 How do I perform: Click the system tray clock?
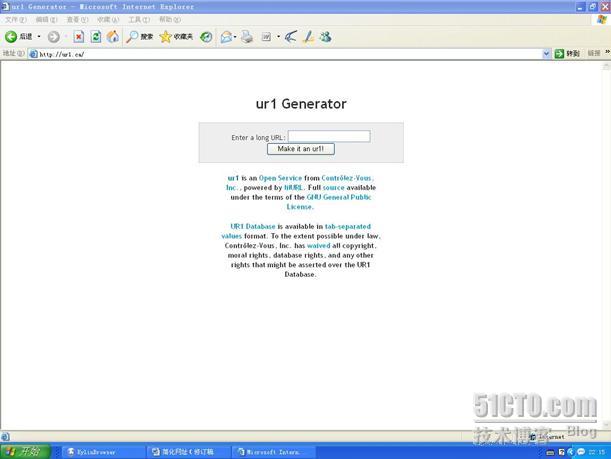(x=597, y=452)
